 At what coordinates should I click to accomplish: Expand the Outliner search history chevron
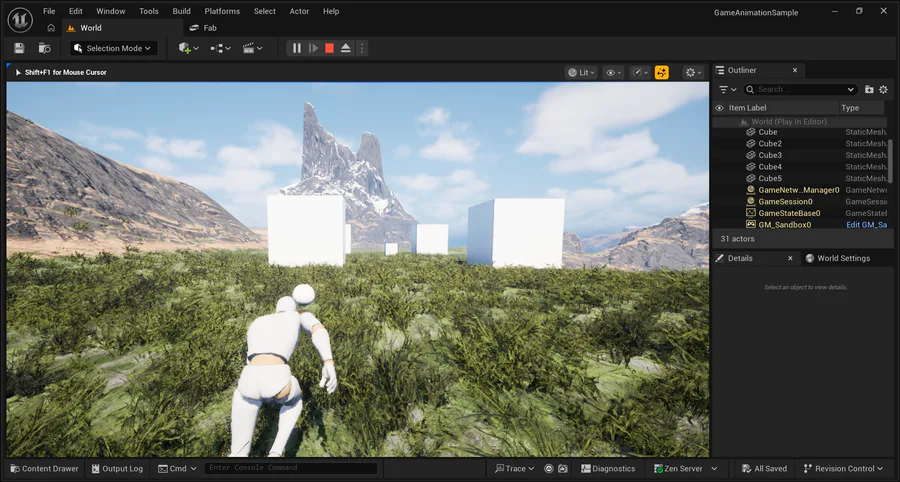click(x=851, y=90)
